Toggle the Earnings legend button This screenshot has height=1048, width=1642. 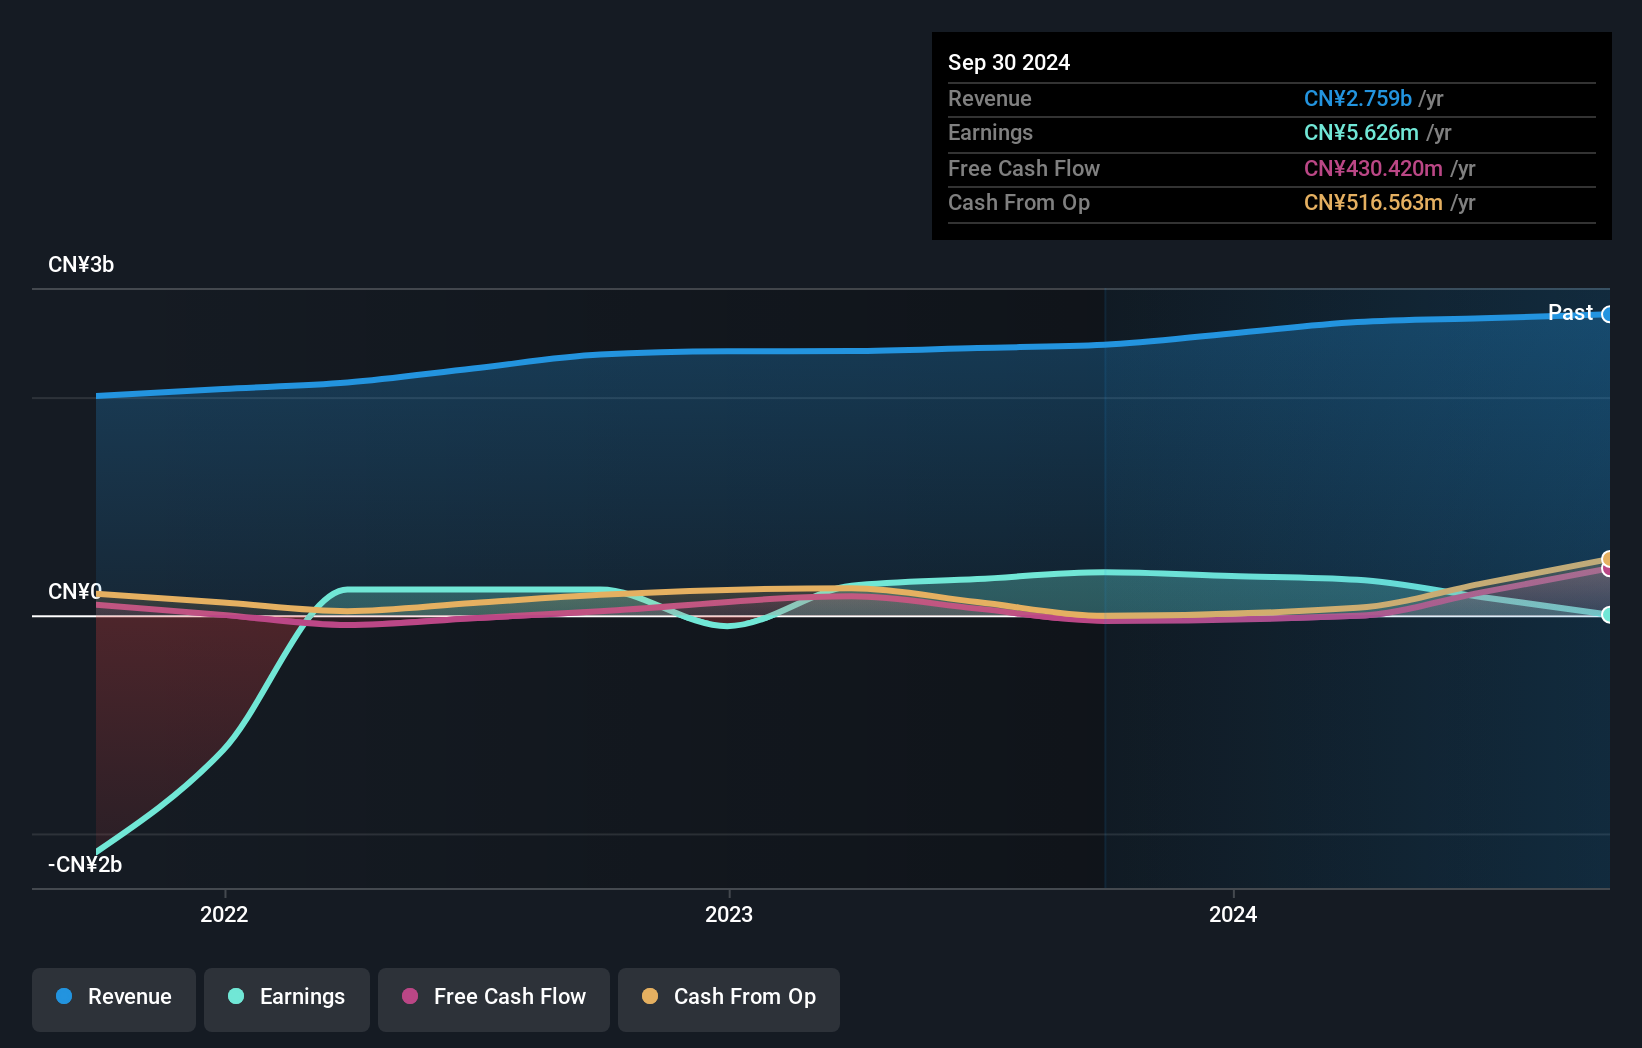click(x=287, y=999)
